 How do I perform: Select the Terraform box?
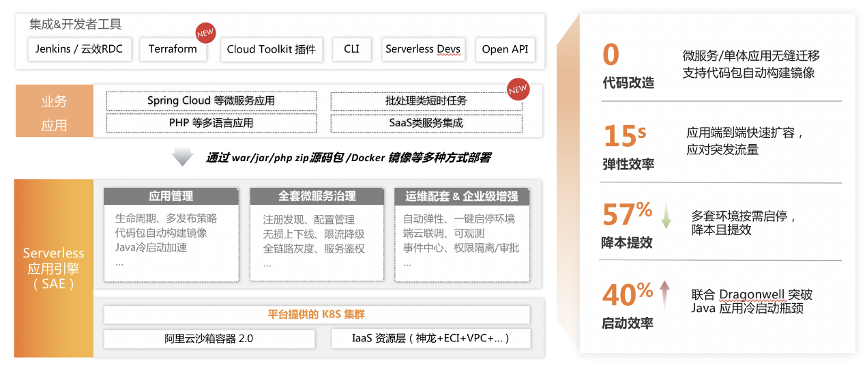[x=173, y=49]
